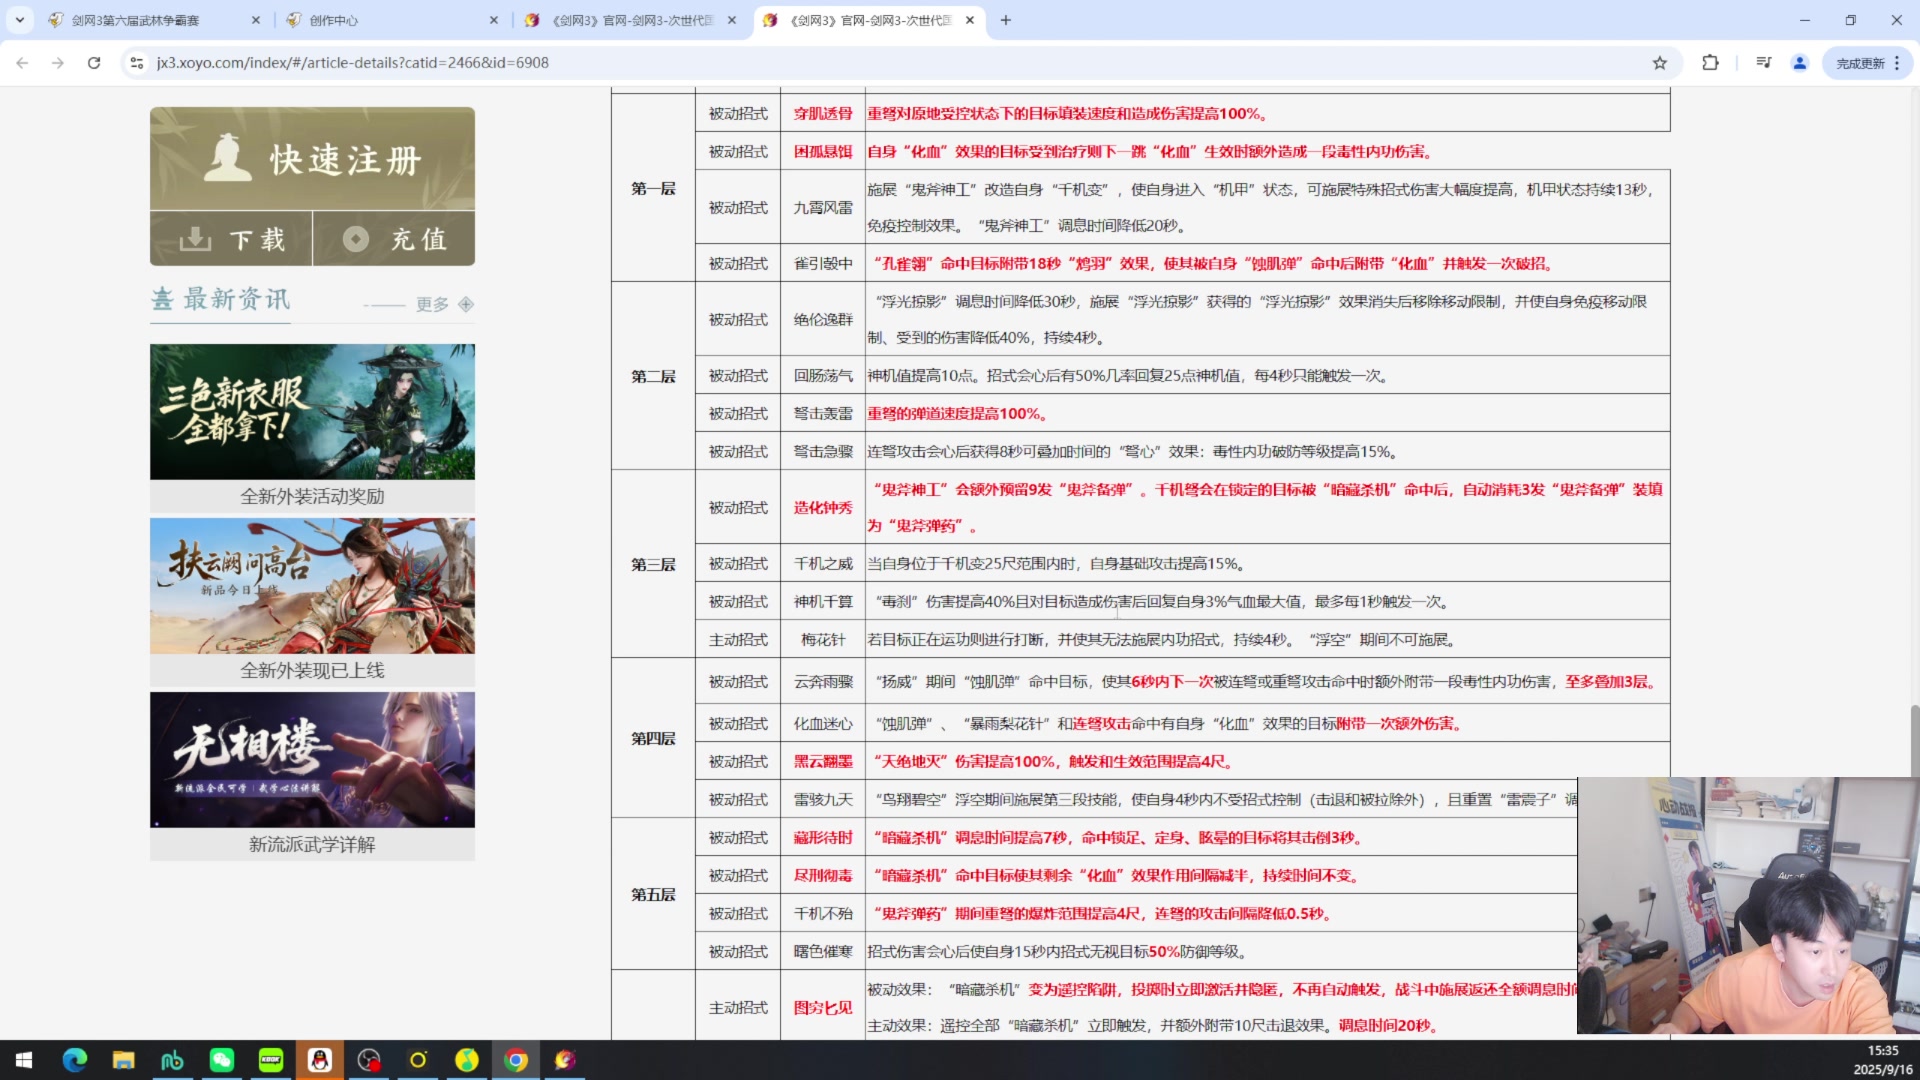Open QQ penguin icon in taskbar

coord(320,1060)
